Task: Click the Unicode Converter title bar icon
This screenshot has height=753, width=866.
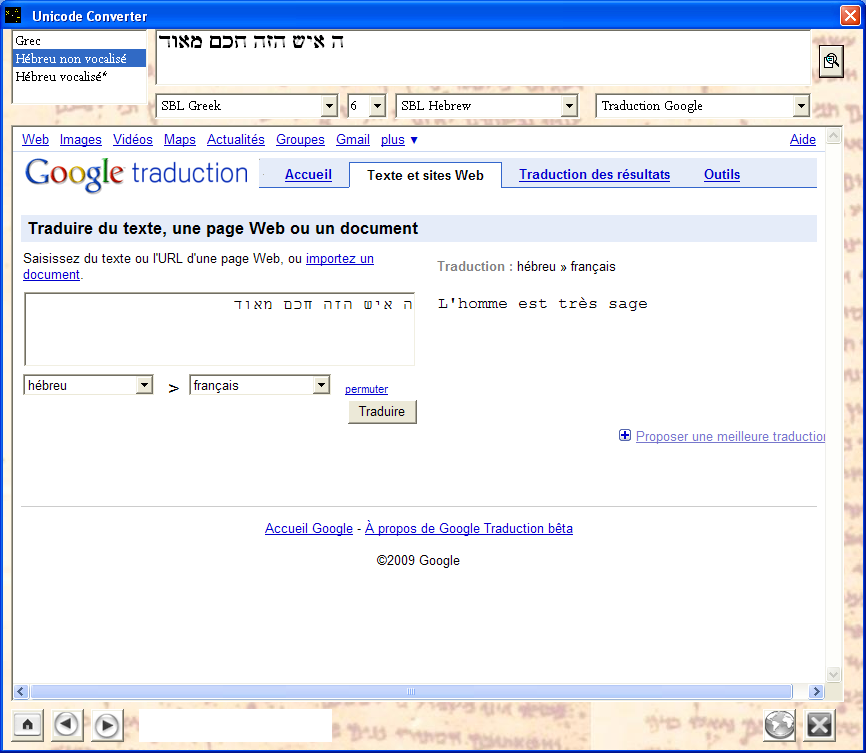Action: (13, 15)
